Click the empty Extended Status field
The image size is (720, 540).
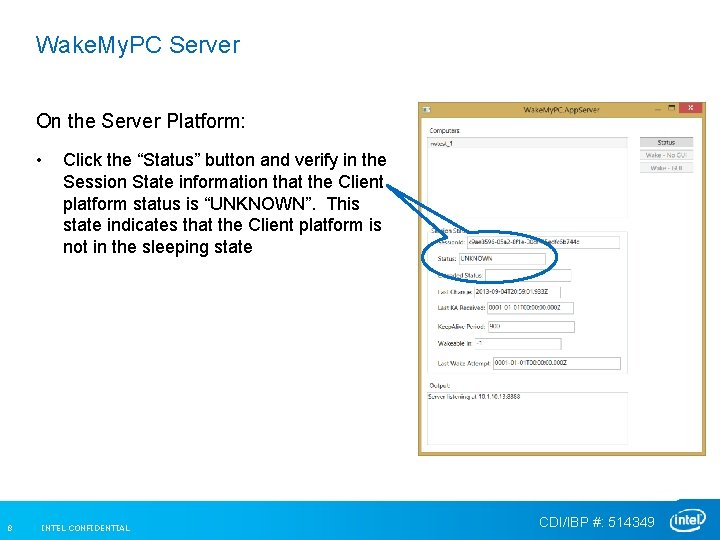coord(528,276)
